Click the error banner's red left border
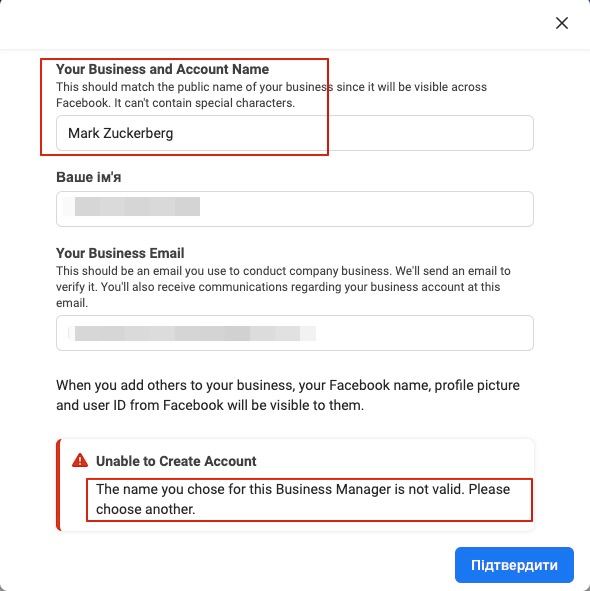This screenshot has height=591, width=590. click(58, 485)
